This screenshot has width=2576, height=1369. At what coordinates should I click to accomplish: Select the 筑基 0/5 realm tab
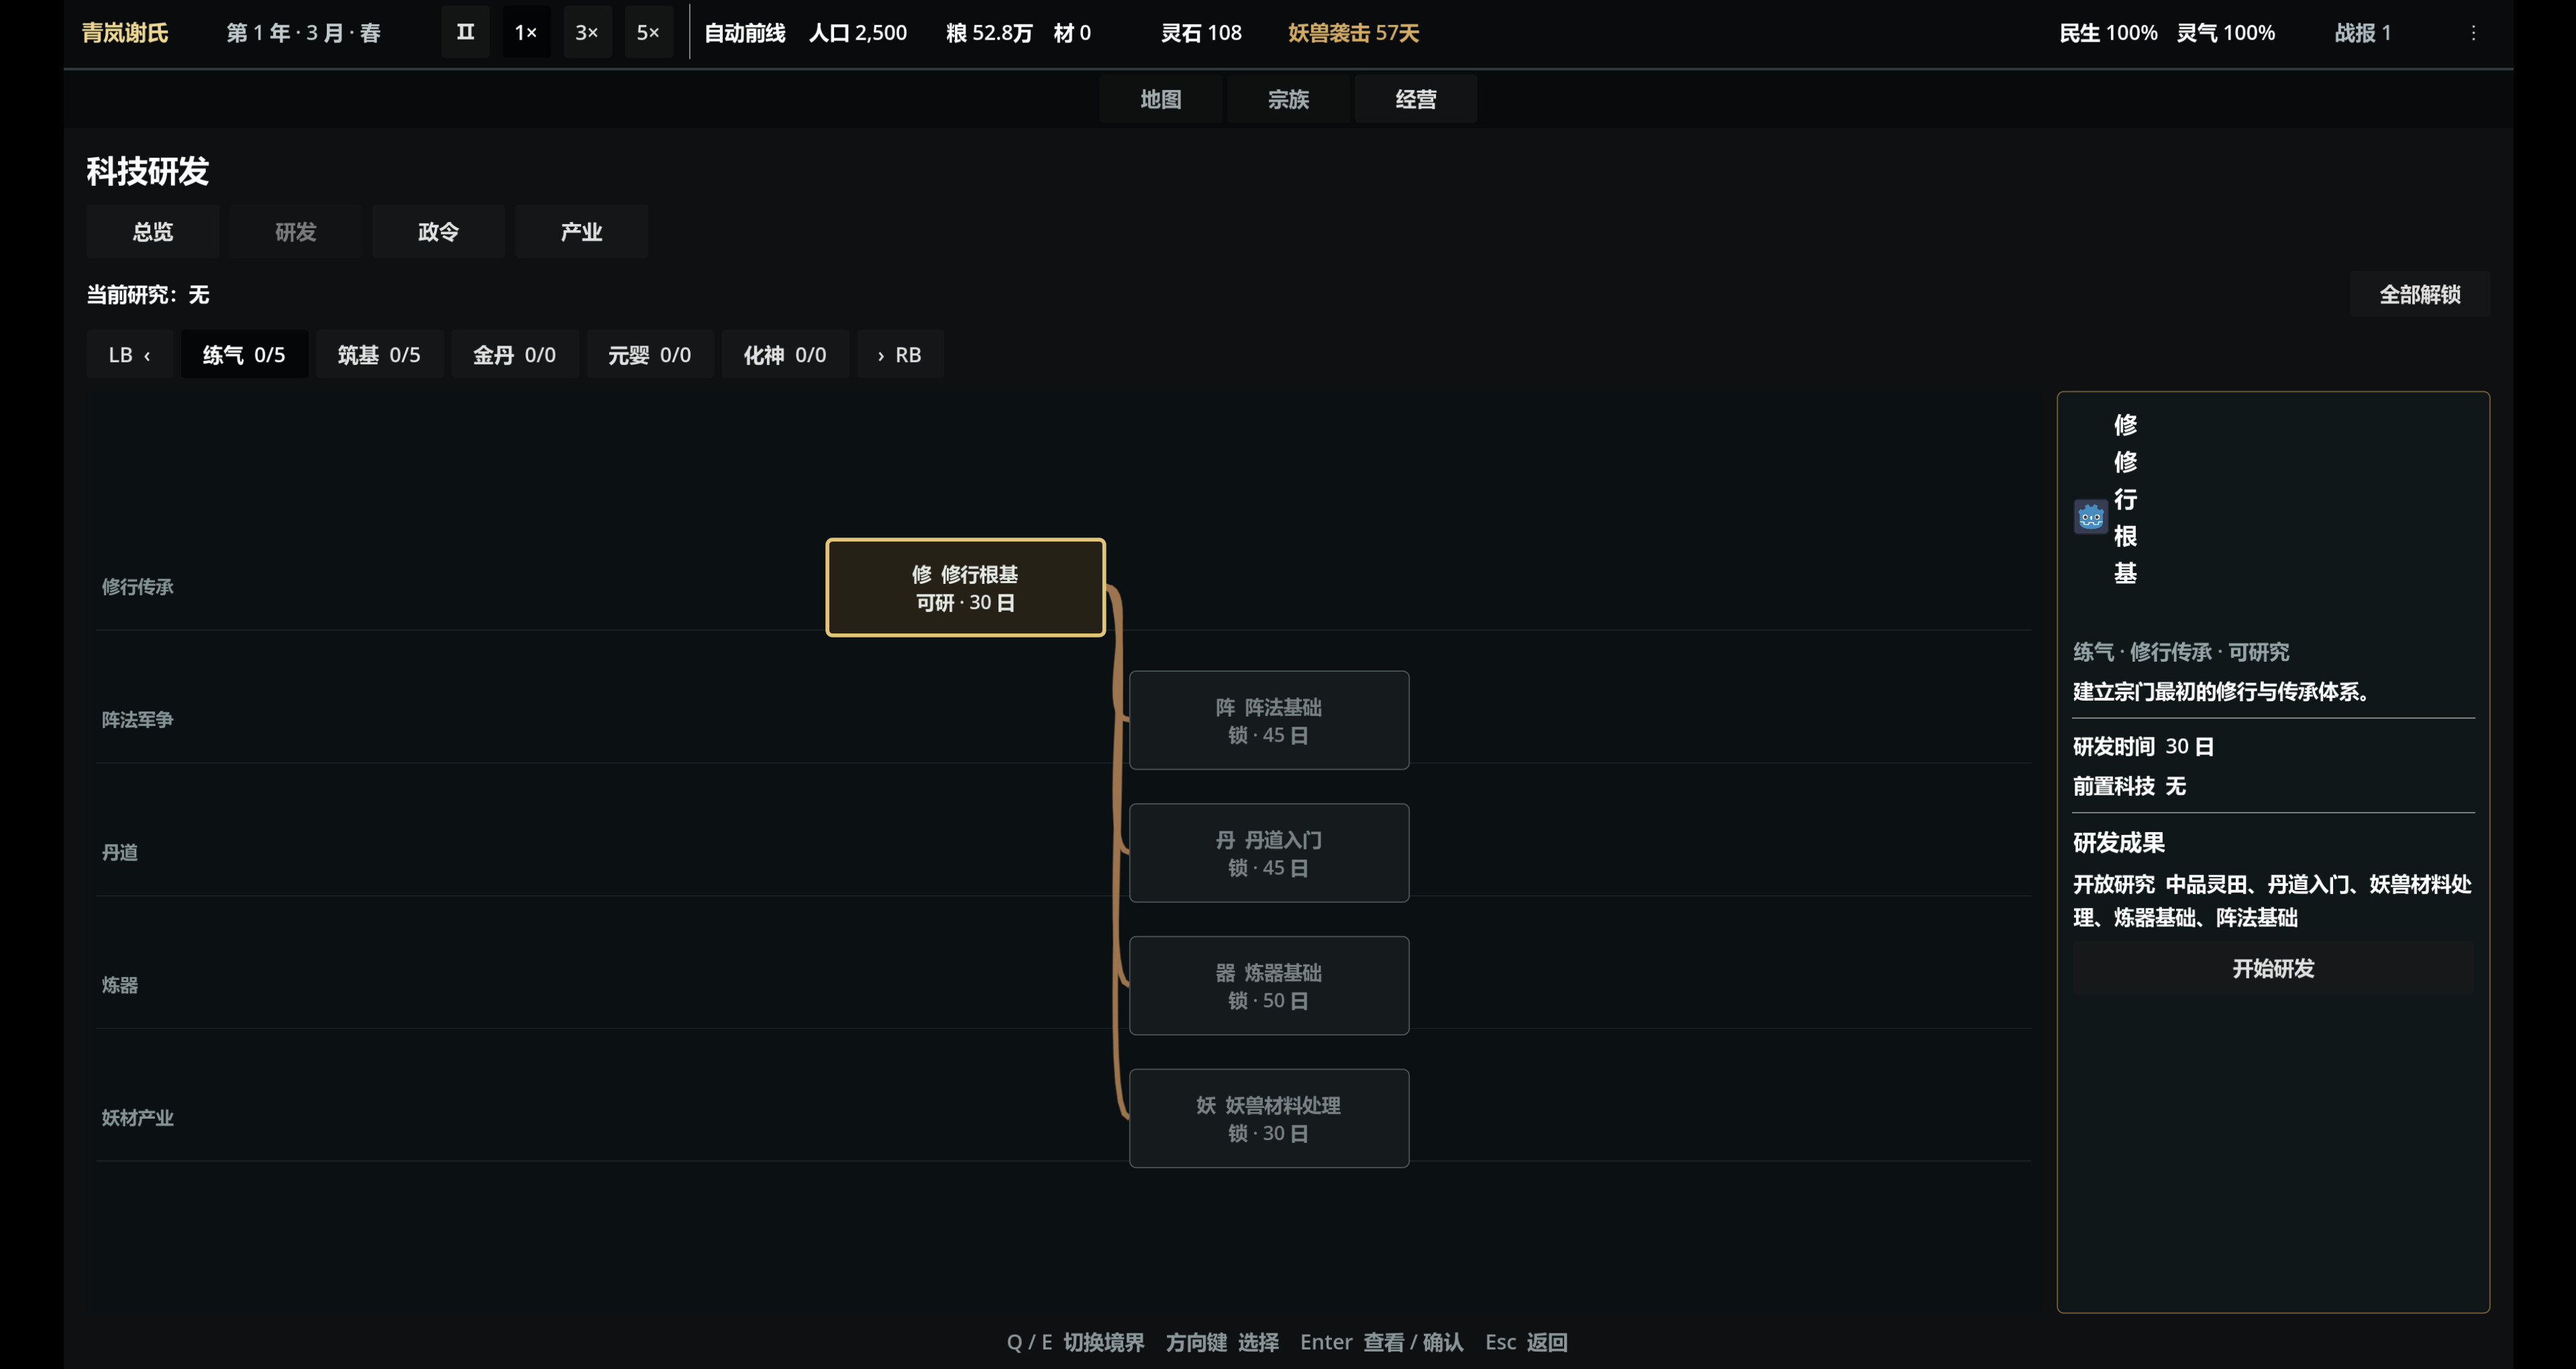tap(379, 355)
